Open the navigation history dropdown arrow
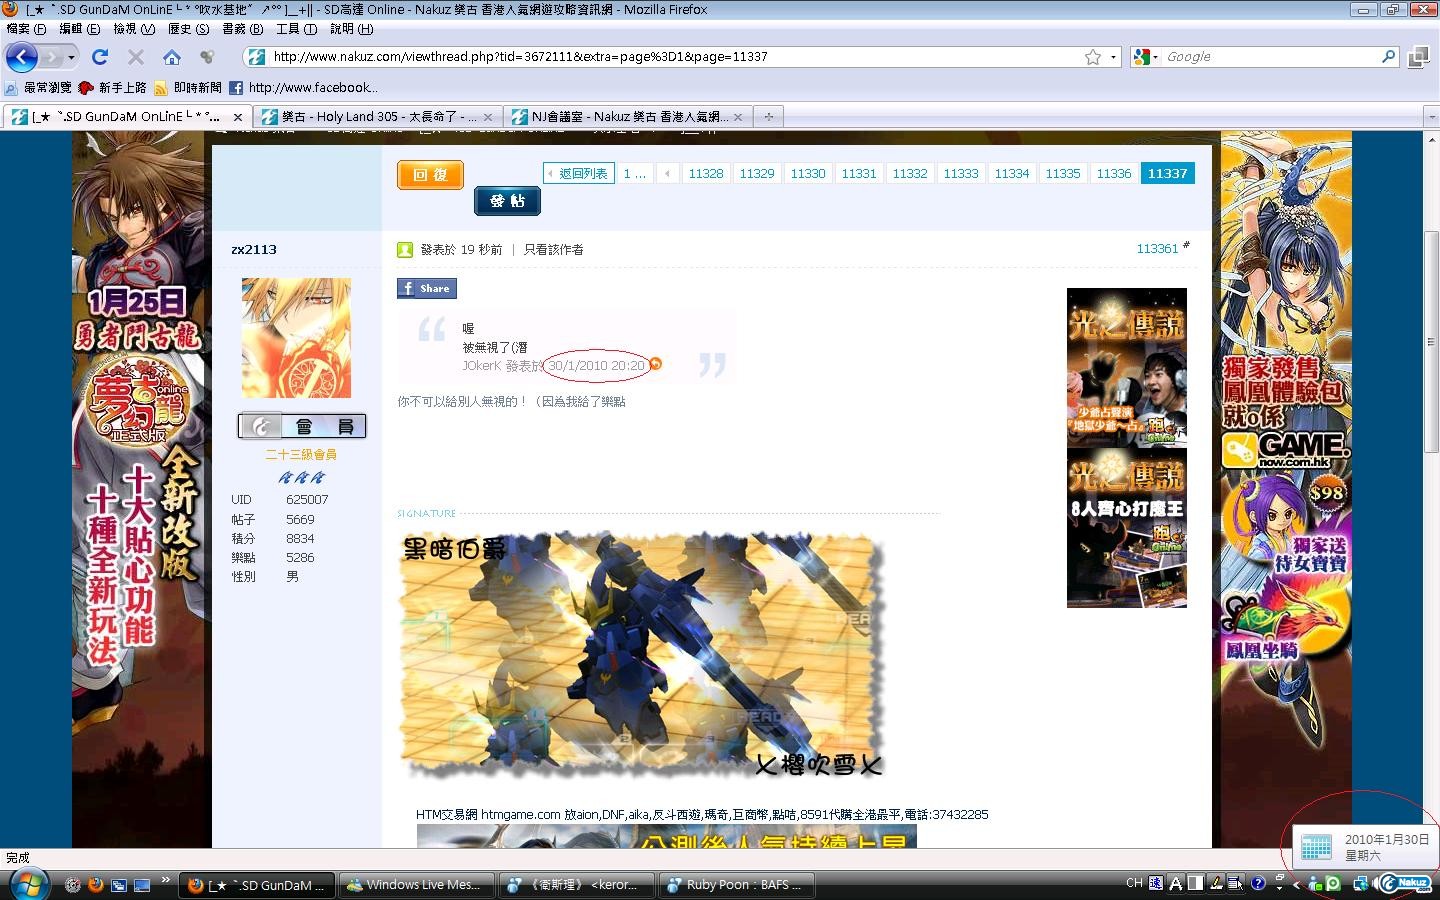 tap(71, 57)
